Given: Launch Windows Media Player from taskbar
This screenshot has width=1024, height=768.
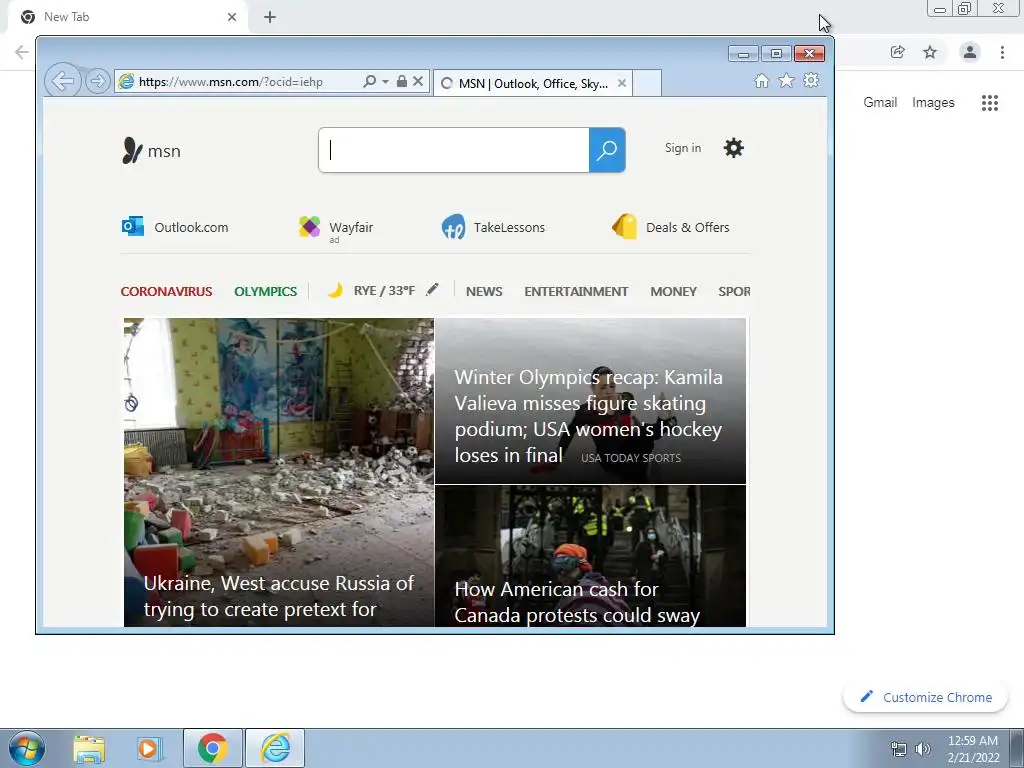Looking at the screenshot, I should point(149,748).
